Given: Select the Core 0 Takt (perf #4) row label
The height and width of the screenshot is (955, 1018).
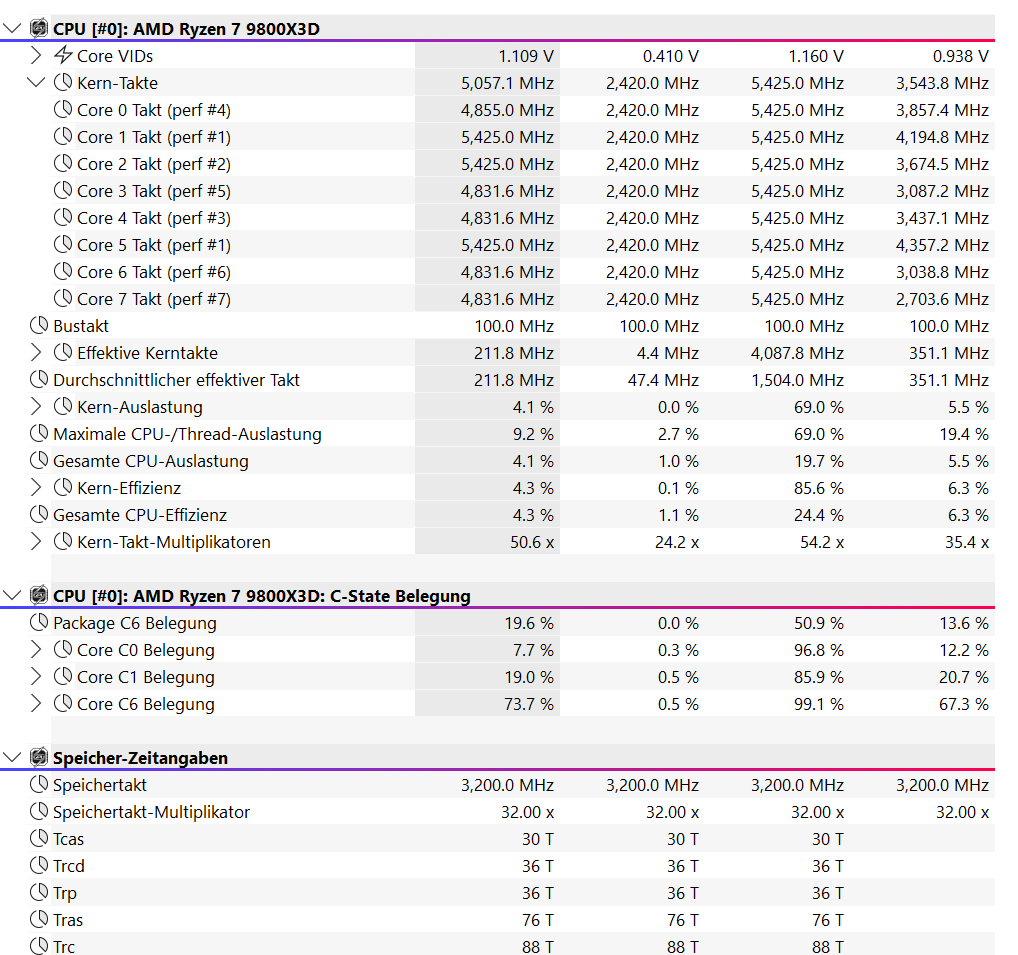Looking at the screenshot, I should [x=154, y=110].
